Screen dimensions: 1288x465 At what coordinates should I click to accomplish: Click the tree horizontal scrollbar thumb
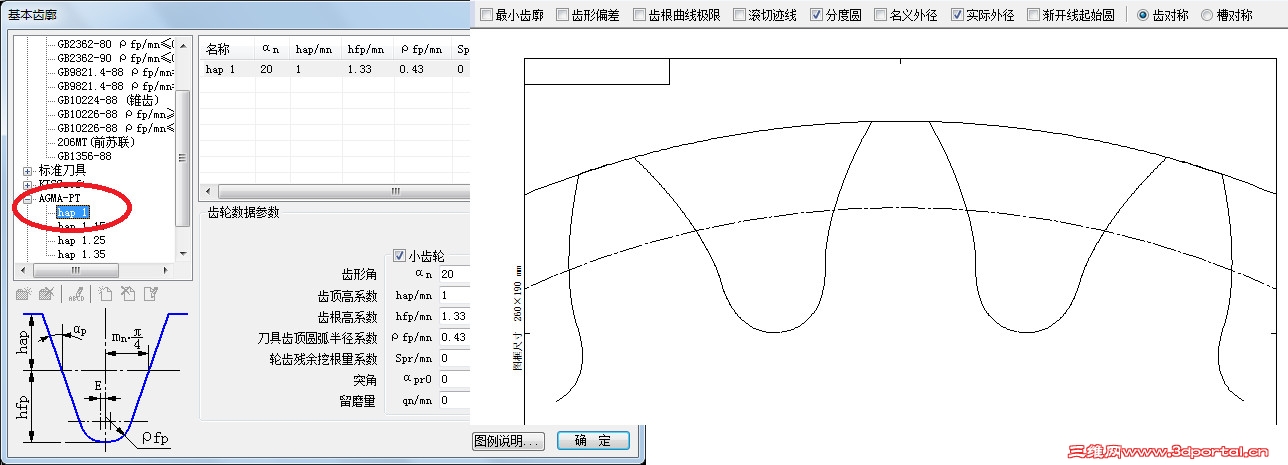(76, 270)
